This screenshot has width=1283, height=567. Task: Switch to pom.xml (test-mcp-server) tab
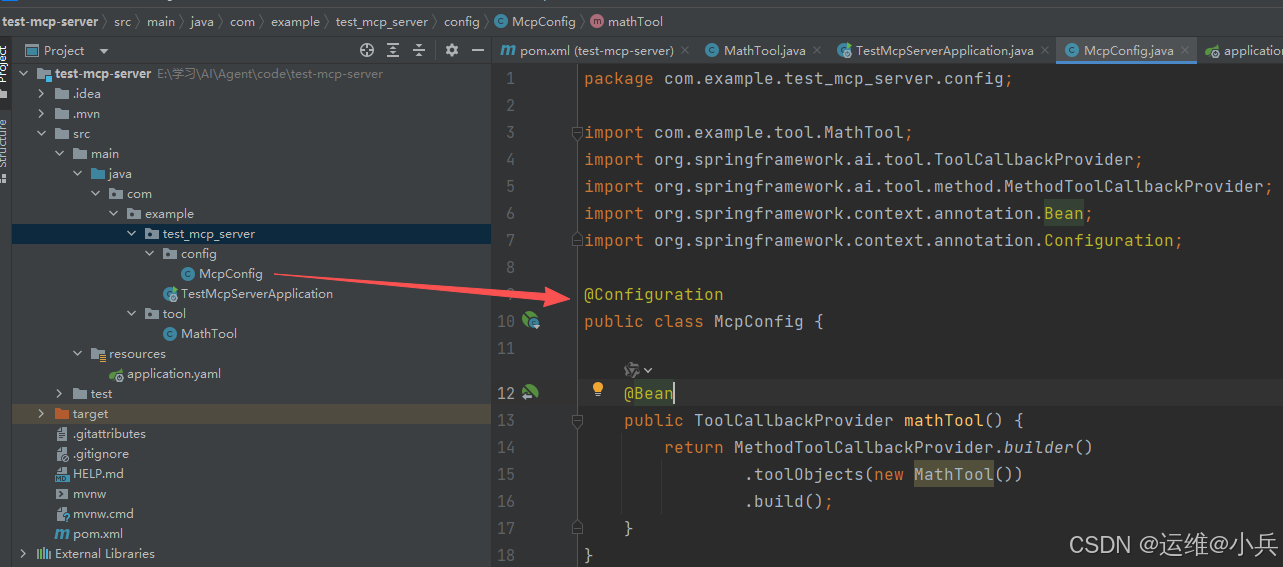click(596, 50)
